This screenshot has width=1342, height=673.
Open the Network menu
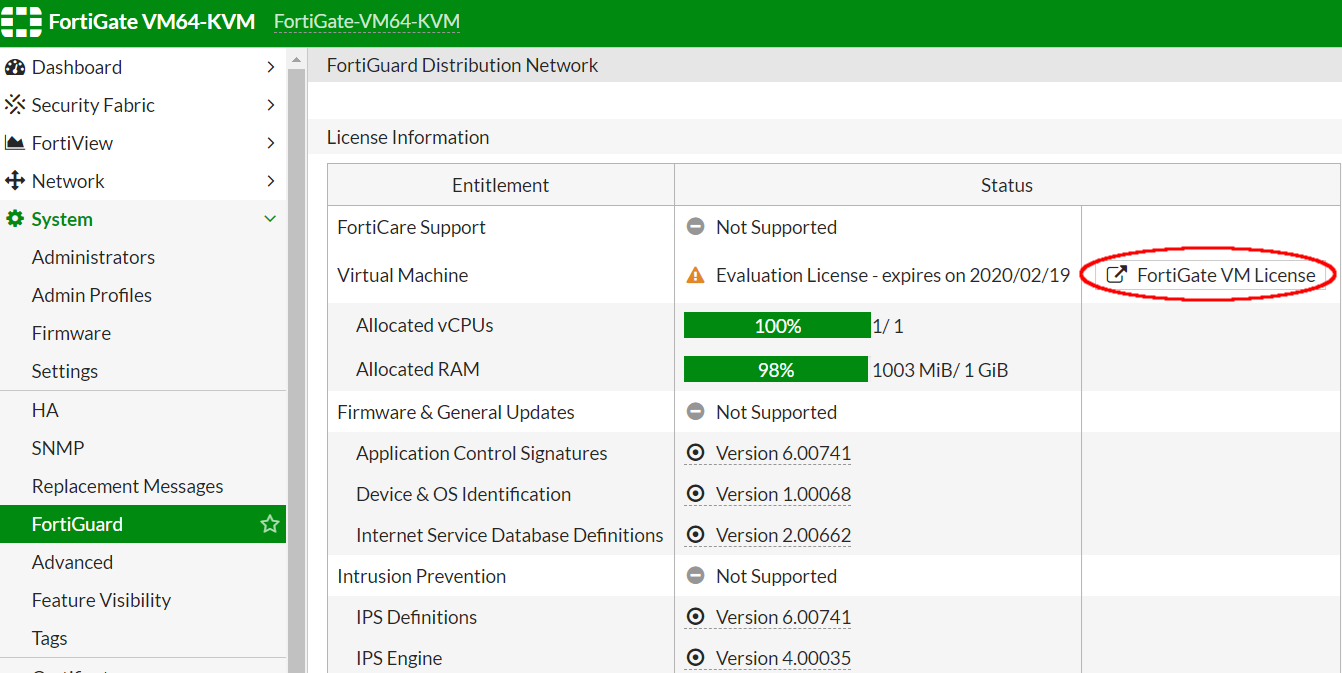pyautogui.click(x=143, y=181)
